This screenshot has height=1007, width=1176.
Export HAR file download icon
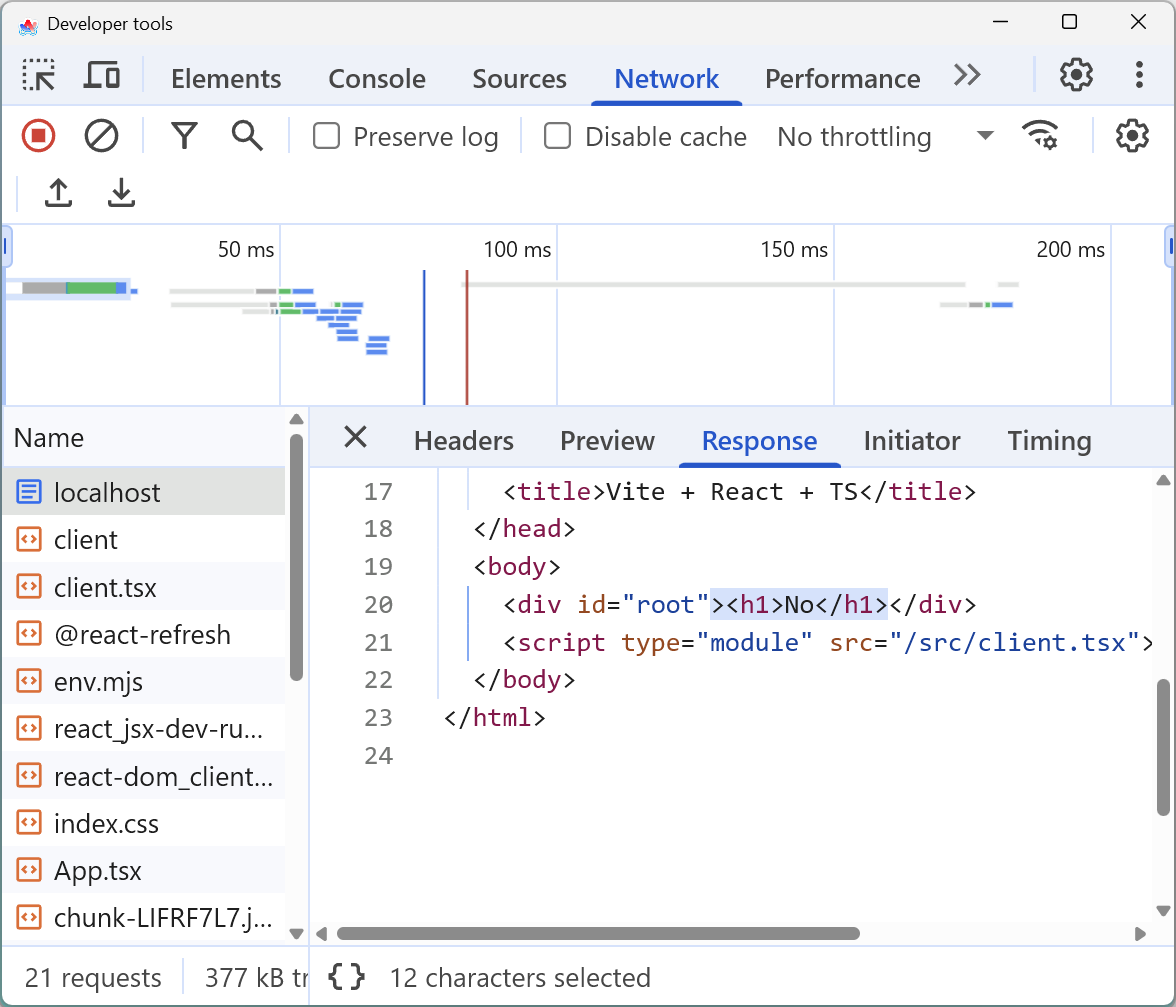click(121, 193)
